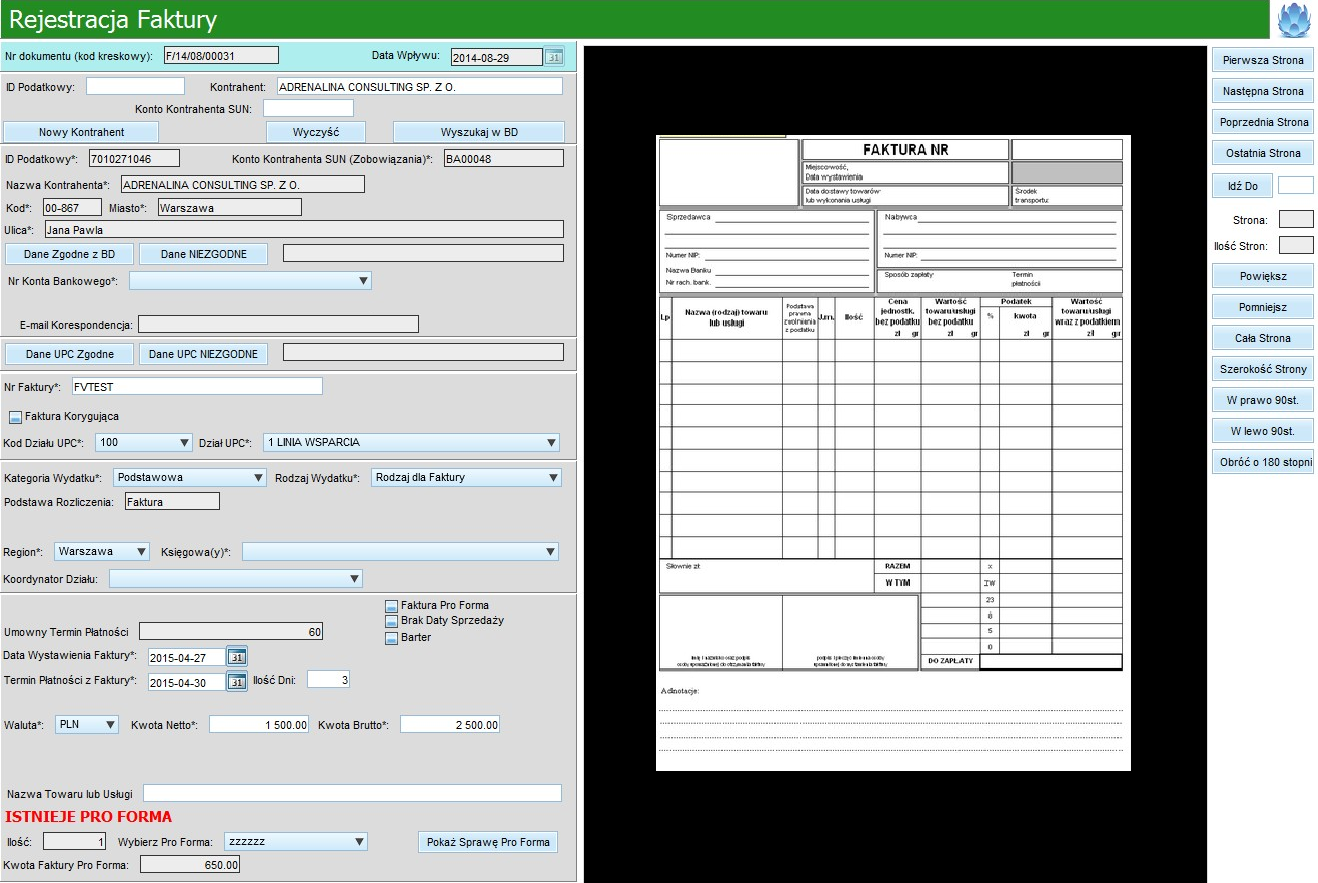Click ISTNIEJE PRO FORMA red text
1318x883 pixels.
(x=88, y=817)
